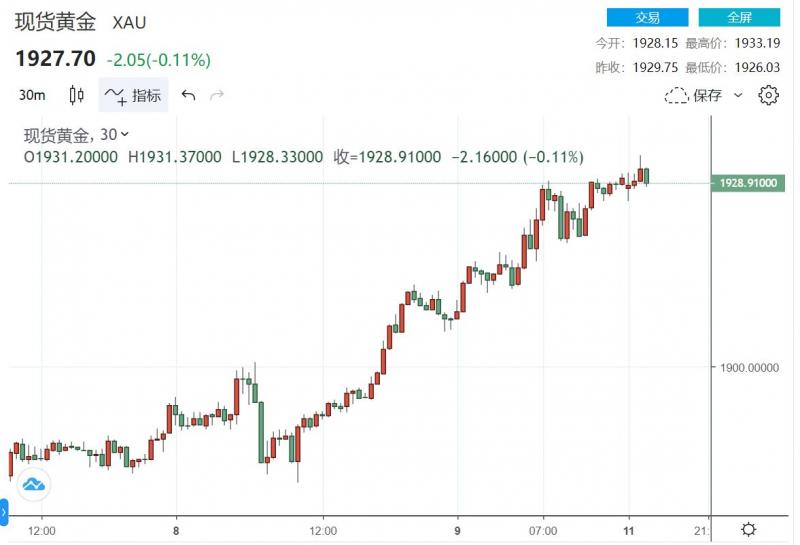Click the date 8 time axis marker
The image size is (800, 545).
pyautogui.click(x=176, y=529)
